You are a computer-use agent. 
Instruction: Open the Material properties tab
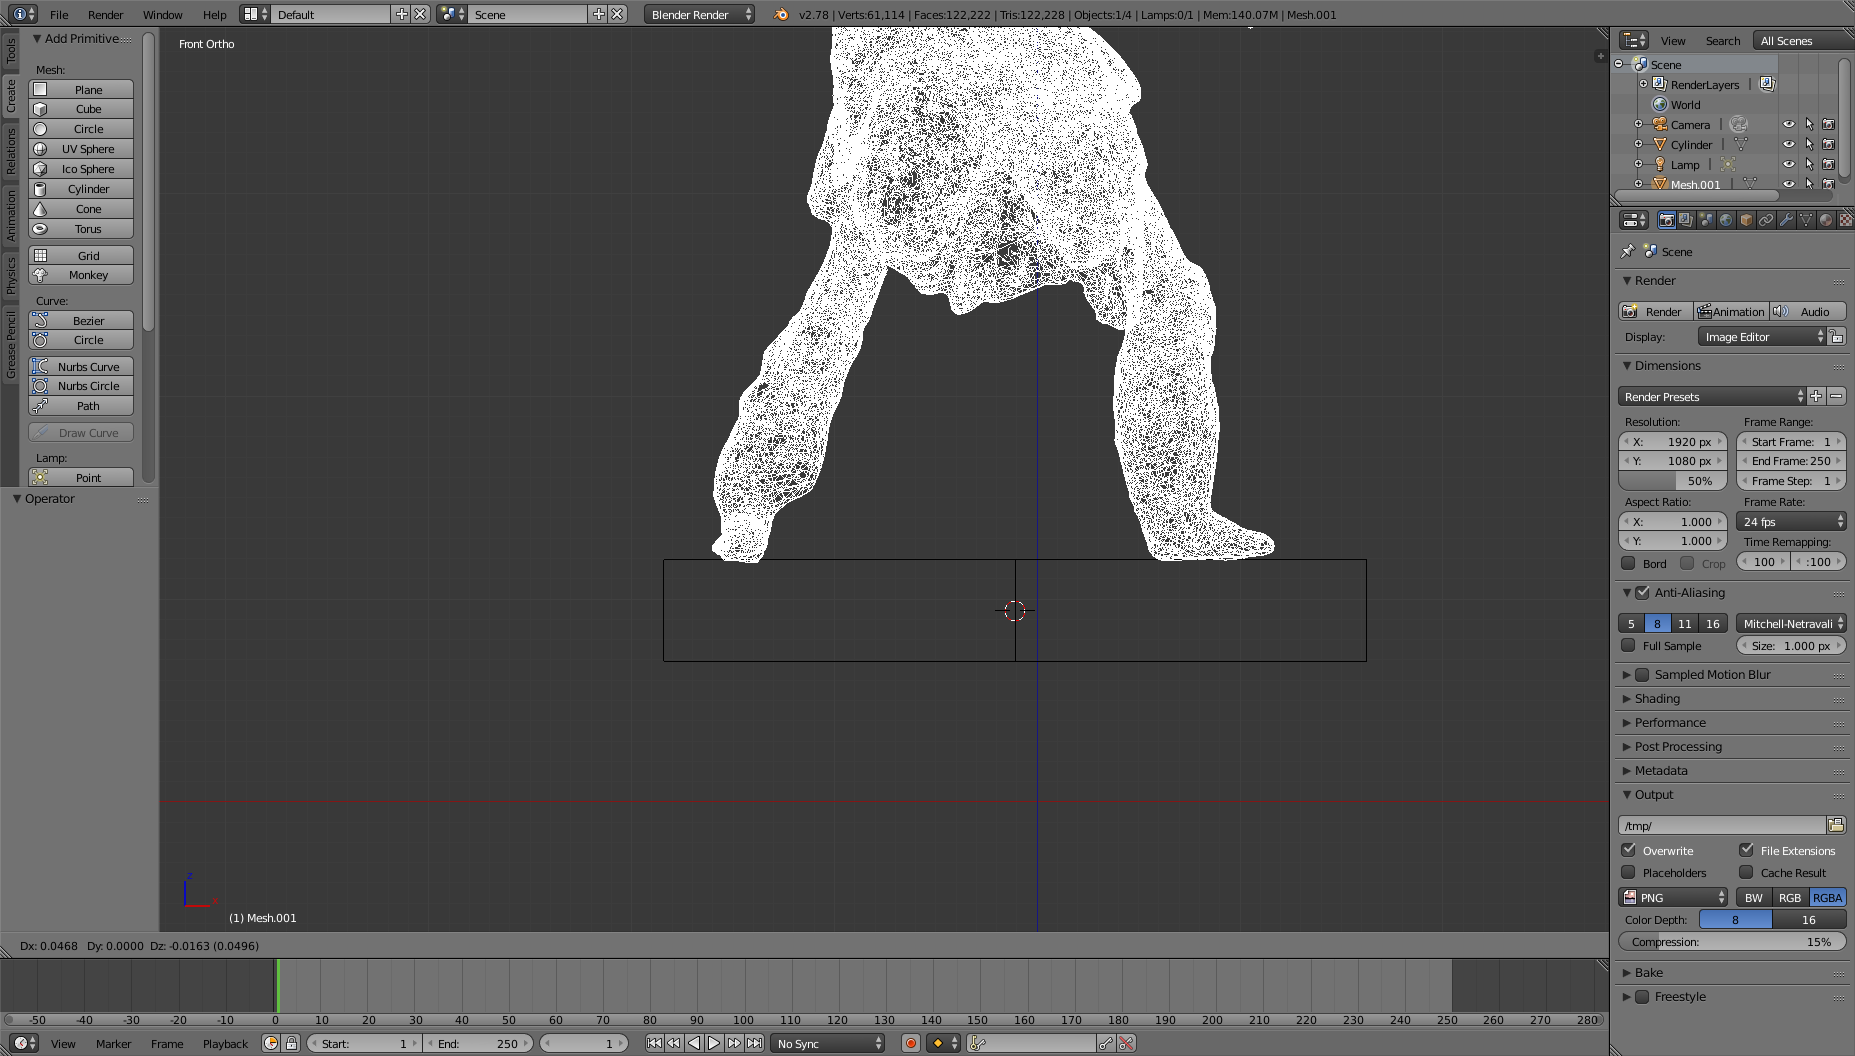pyautogui.click(x=1826, y=220)
